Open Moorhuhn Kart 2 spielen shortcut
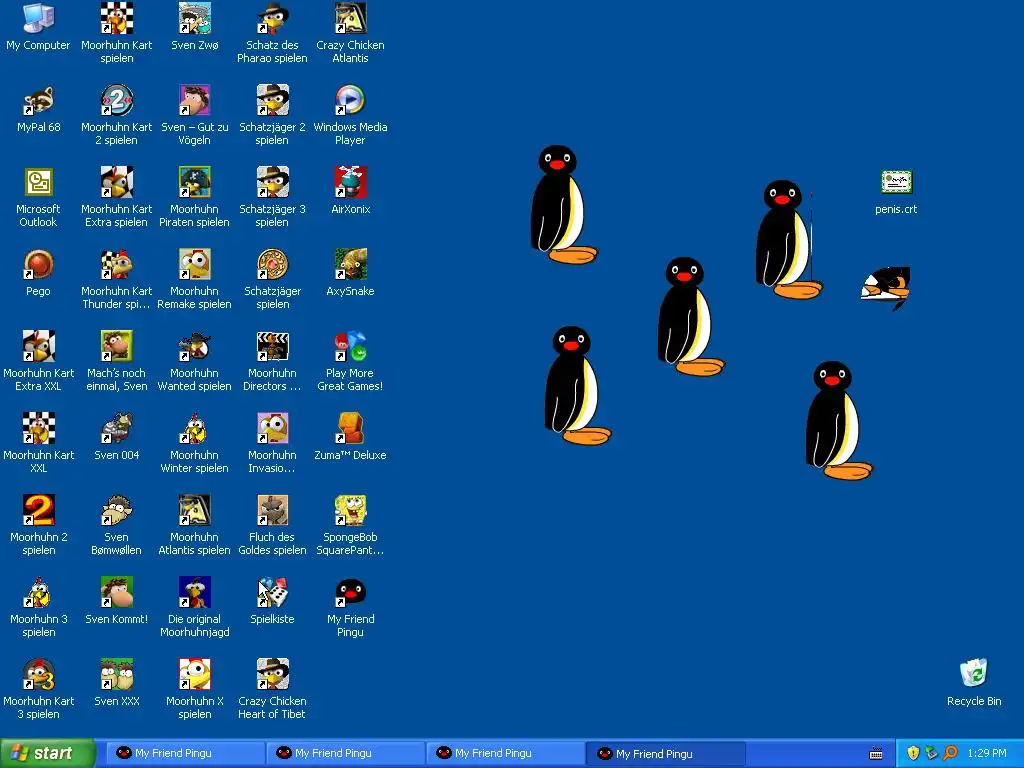Viewport: 1024px width, 768px height. click(x=117, y=101)
